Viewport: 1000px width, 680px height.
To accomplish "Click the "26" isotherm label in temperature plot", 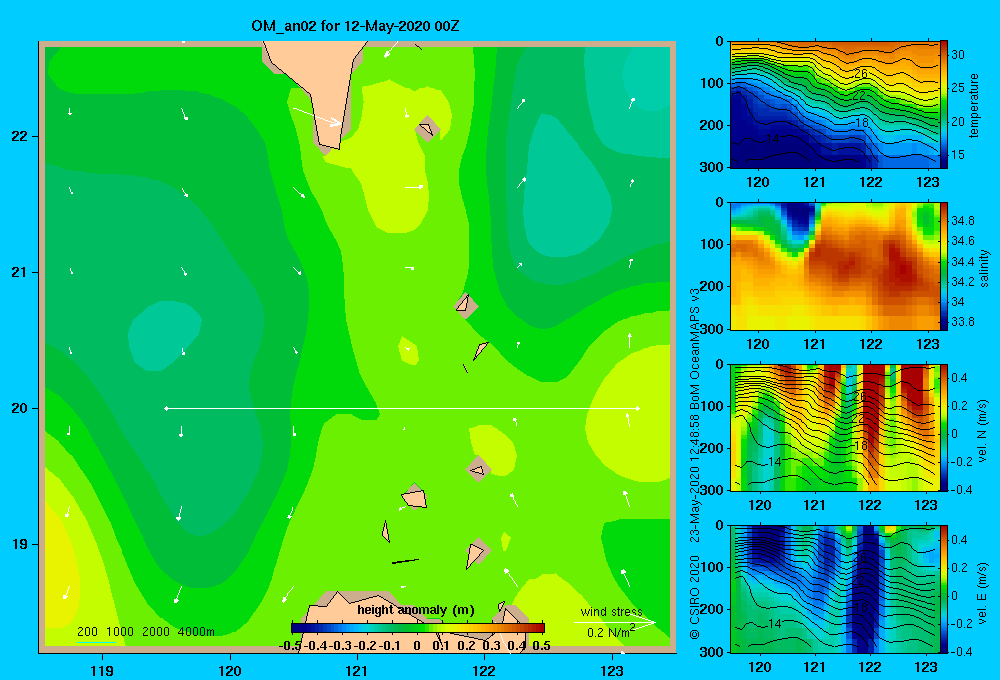I will pos(860,73).
